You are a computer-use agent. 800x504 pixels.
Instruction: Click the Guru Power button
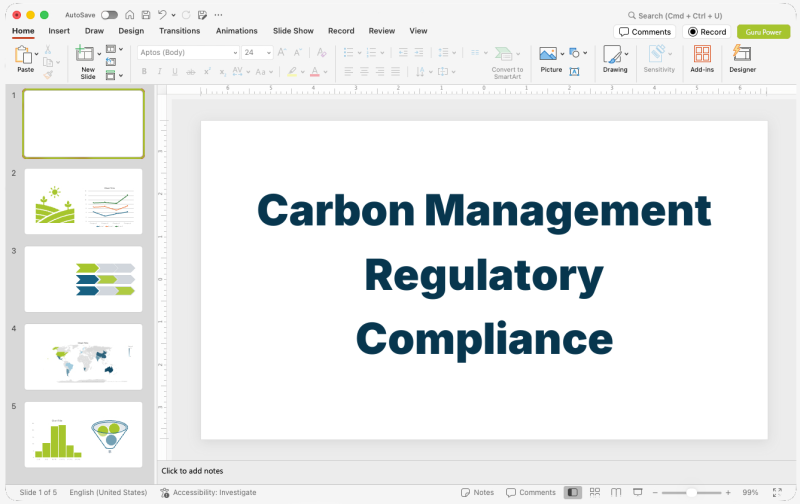click(764, 32)
